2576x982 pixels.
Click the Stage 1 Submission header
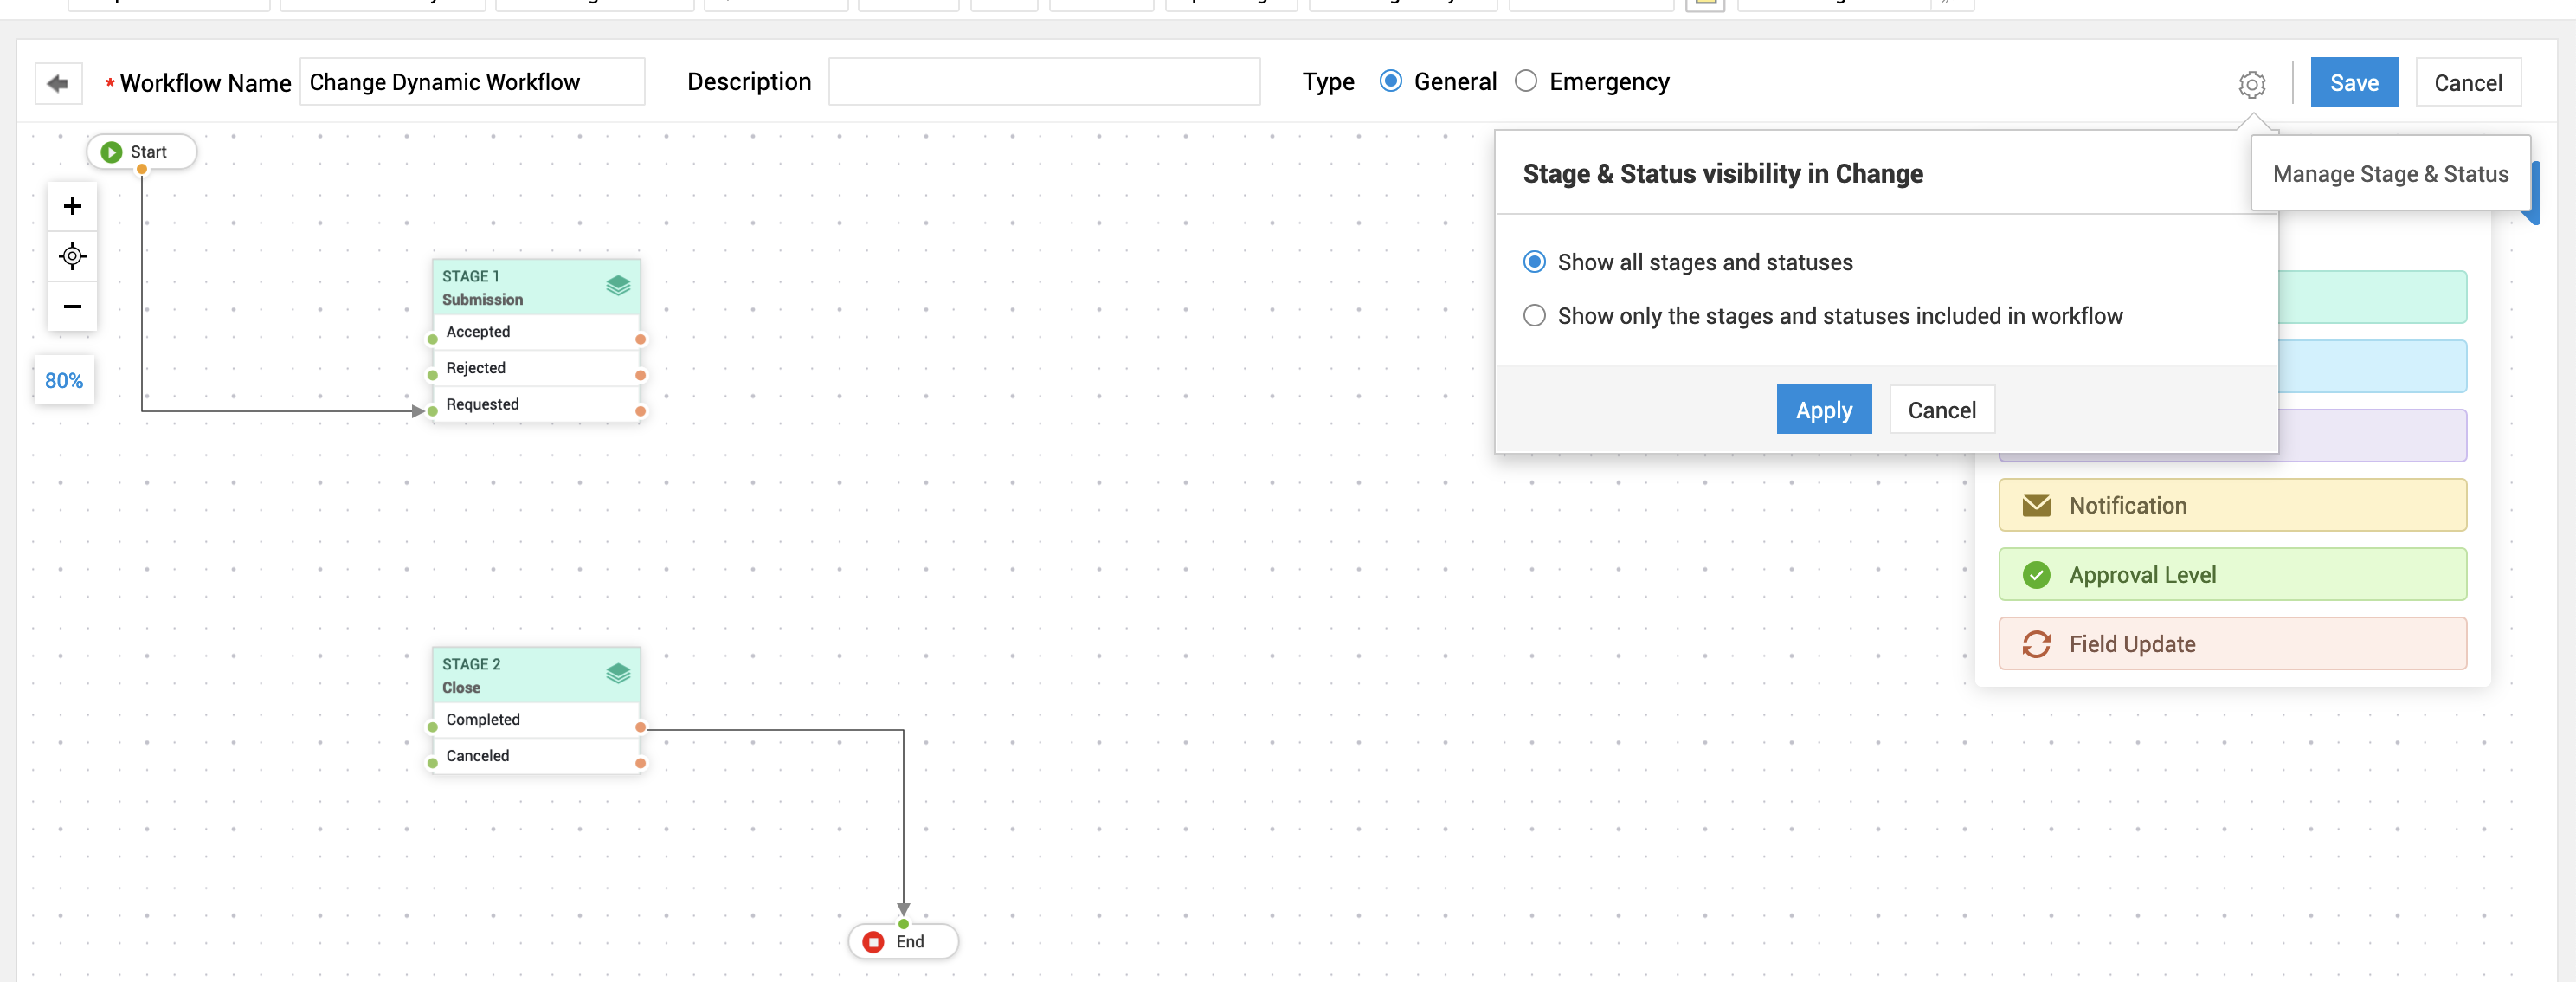537,288
